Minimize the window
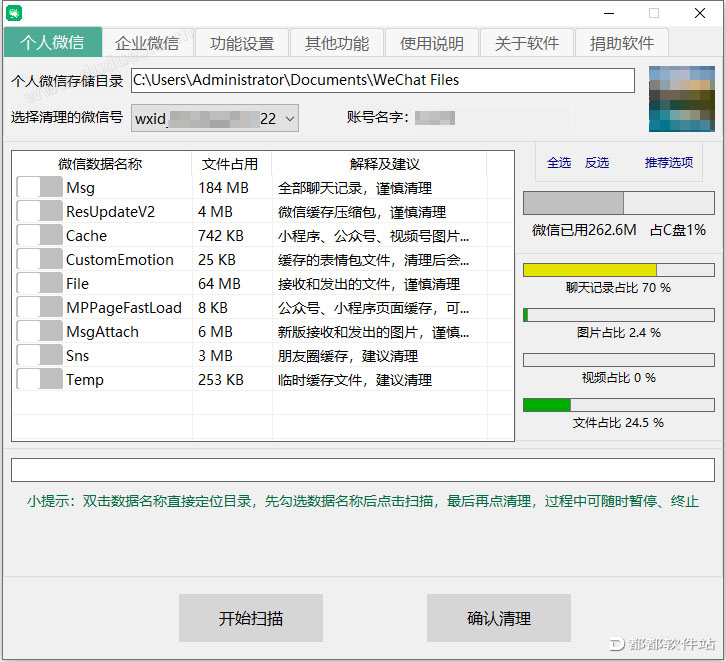This screenshot has height=662, width=726. pyautogui.click(x=609, y=13)
